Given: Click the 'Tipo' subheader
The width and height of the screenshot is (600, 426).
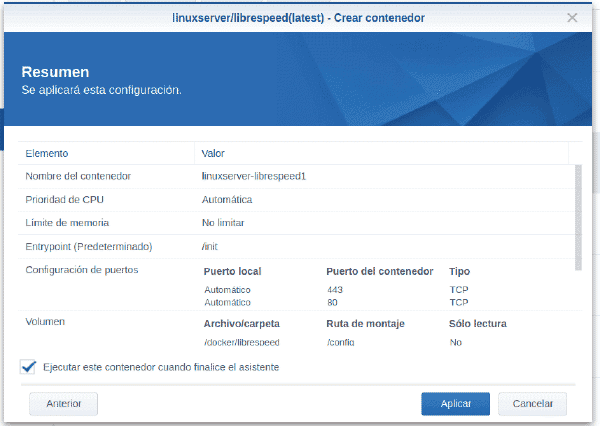Looking at the screenshot, I should [x=459, y=271].
